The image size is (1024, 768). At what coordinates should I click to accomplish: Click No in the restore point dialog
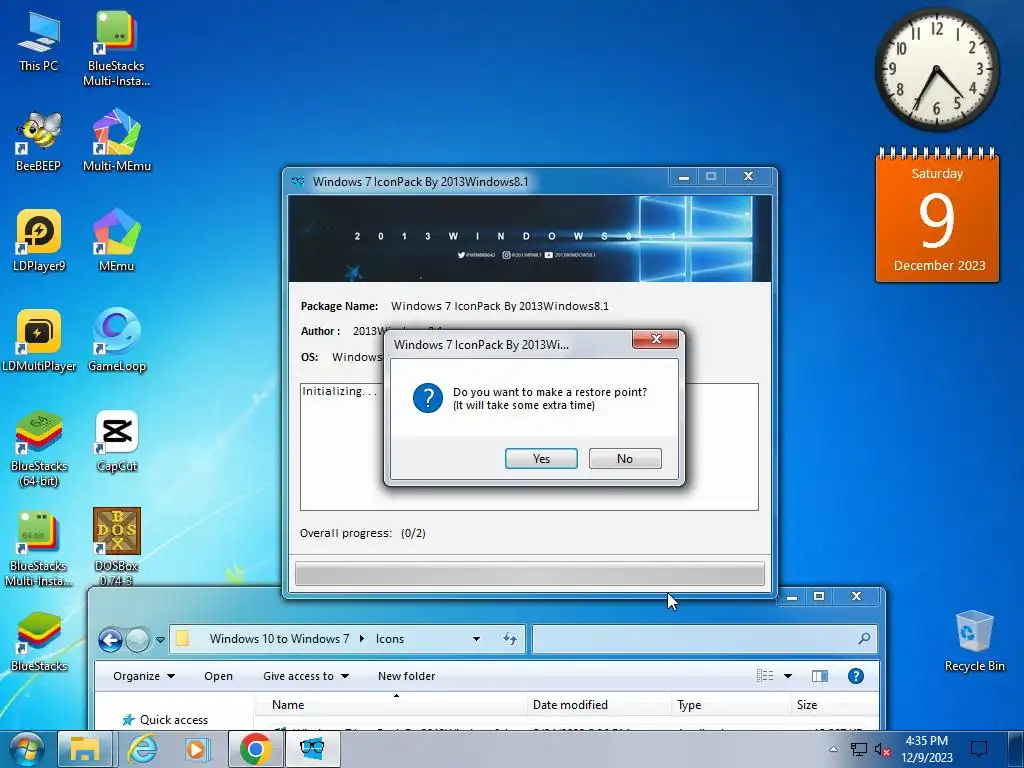[625, 458]
